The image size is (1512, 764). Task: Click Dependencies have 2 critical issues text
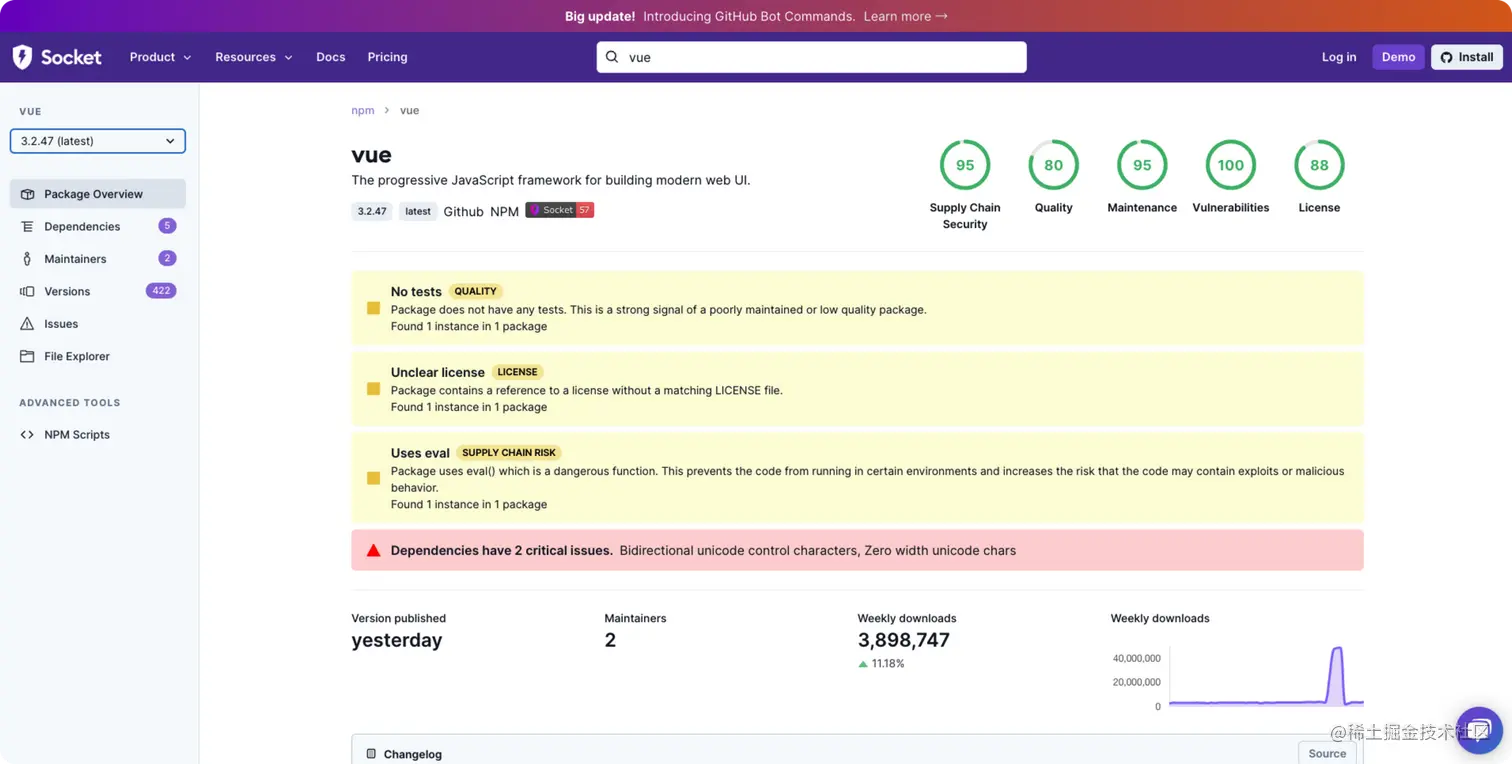502,550
